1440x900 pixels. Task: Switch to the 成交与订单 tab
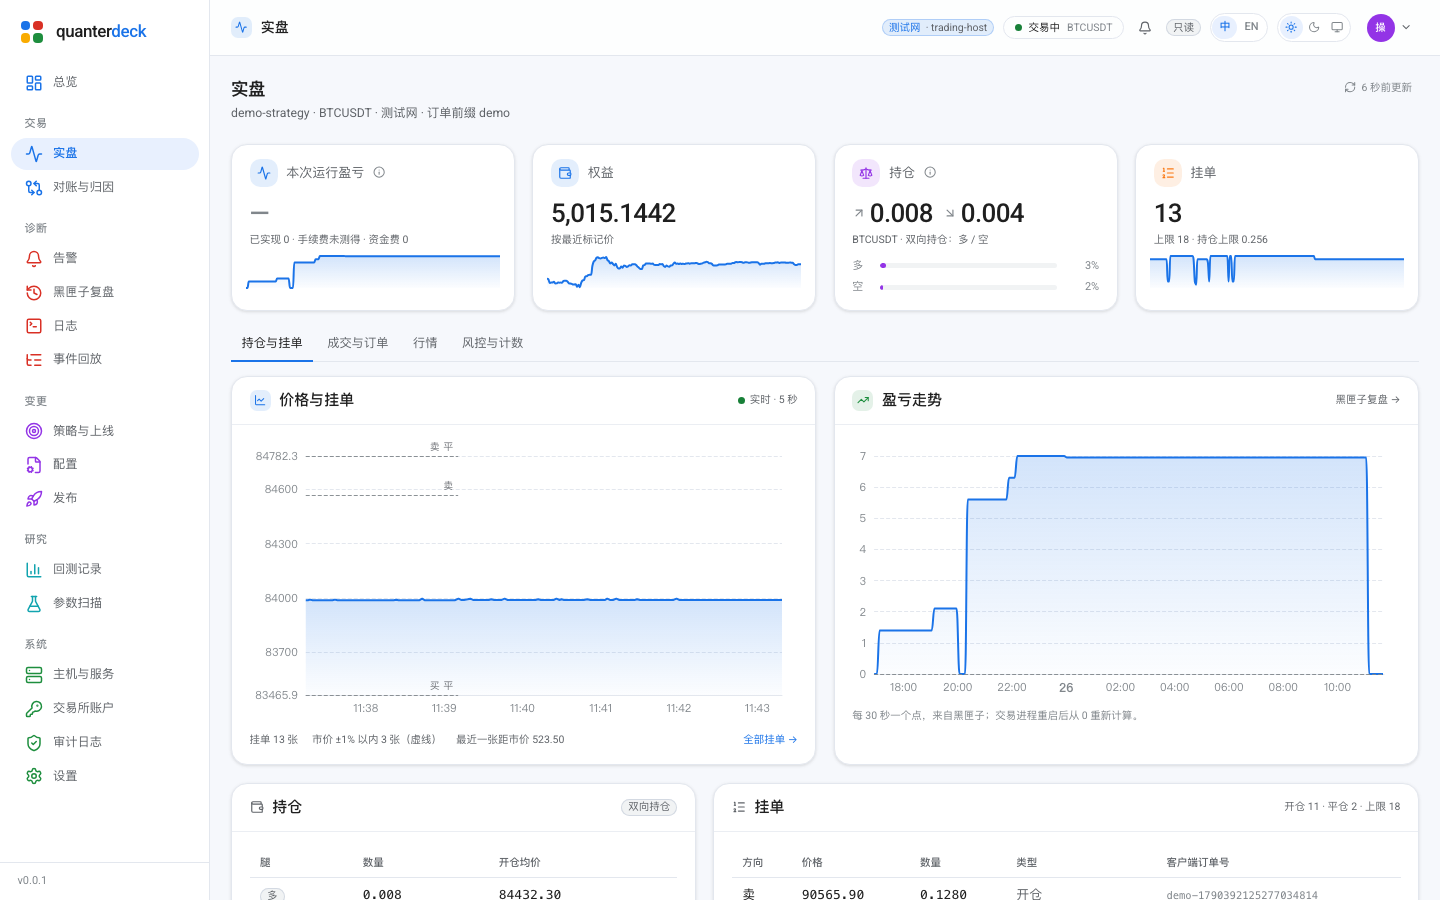point(357,343)
